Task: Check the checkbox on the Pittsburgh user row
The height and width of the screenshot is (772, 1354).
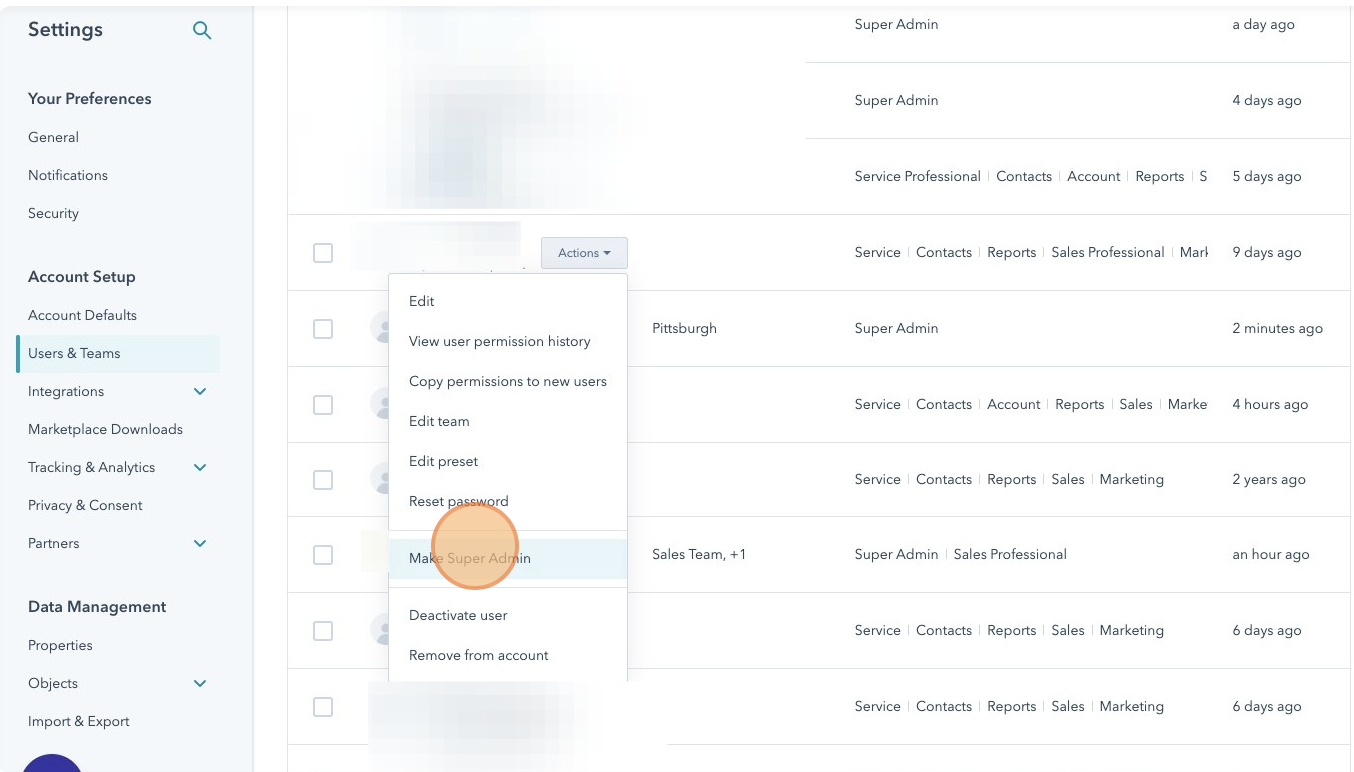Action: point(323,328)
